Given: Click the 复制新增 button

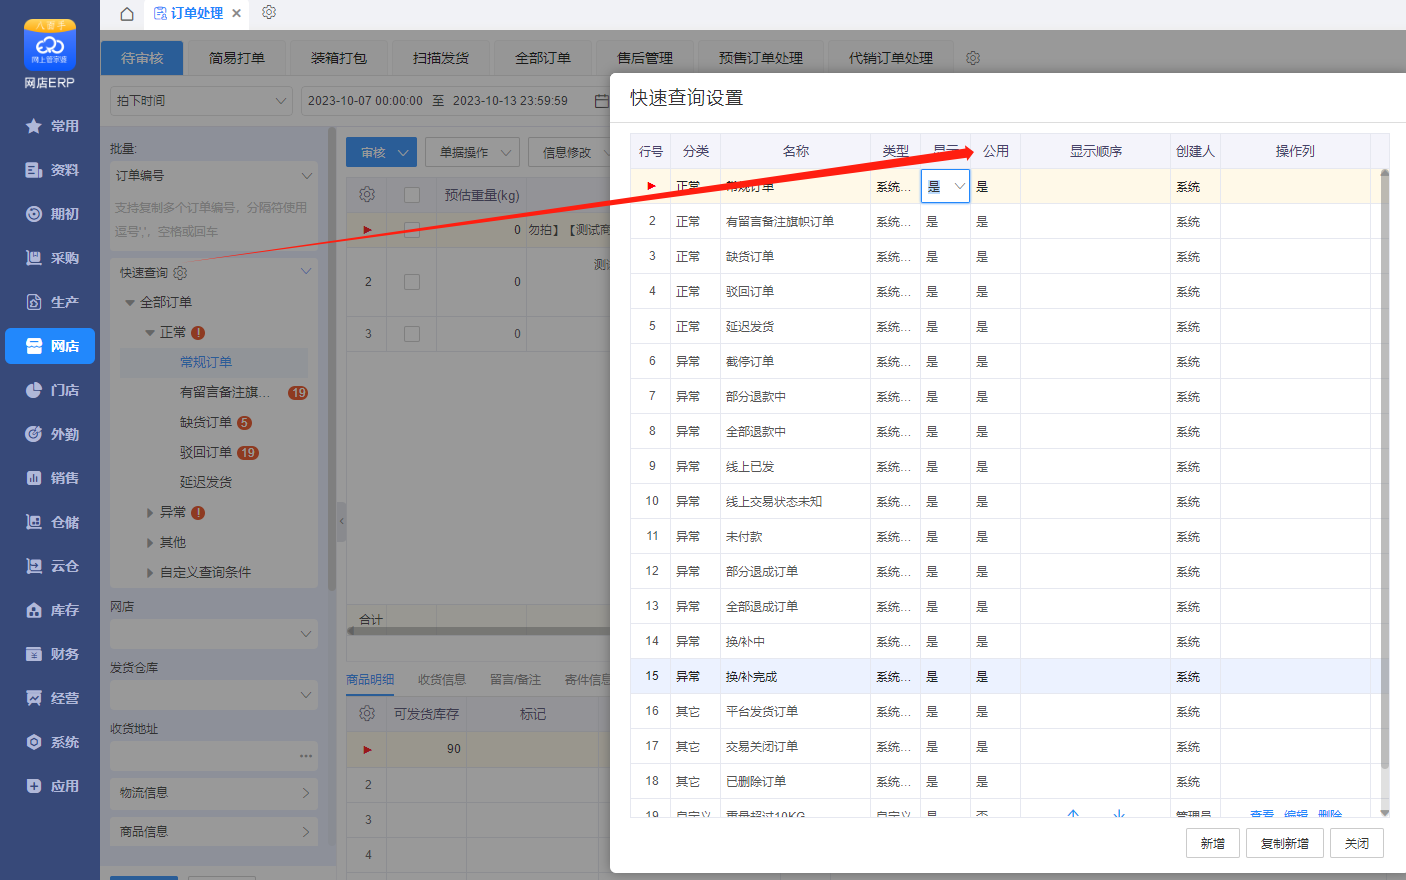Looking at the screenshot, I should pyautogui.click(x=1285, y=843).
